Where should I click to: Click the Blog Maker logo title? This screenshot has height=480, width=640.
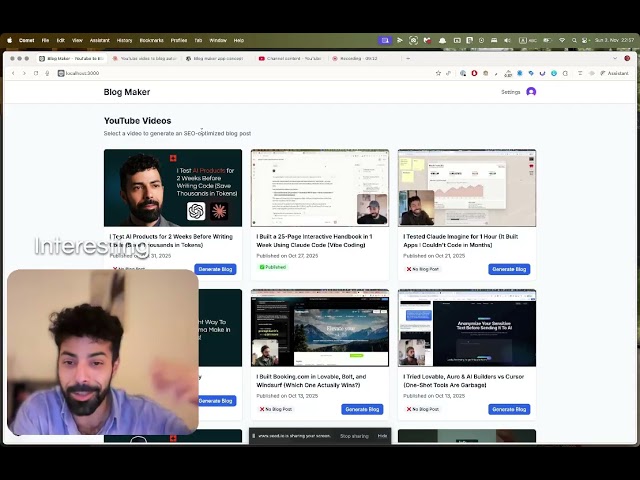click(127, 92)
